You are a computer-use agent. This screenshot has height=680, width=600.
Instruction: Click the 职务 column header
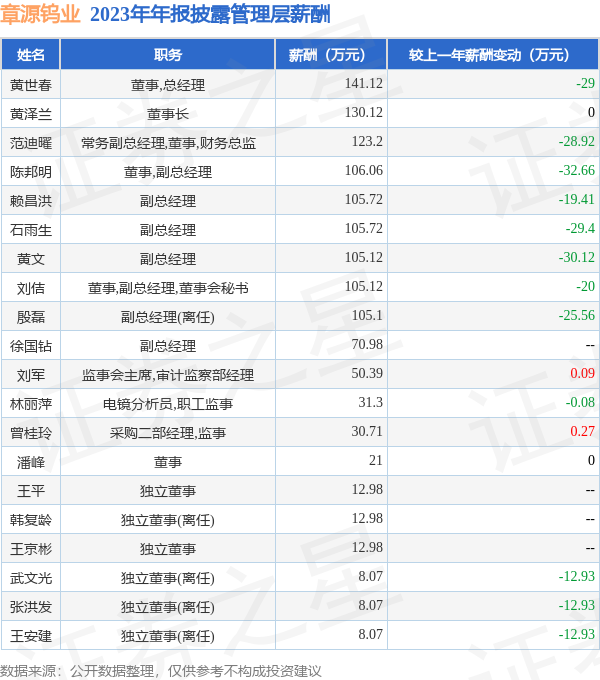(168, 55)
